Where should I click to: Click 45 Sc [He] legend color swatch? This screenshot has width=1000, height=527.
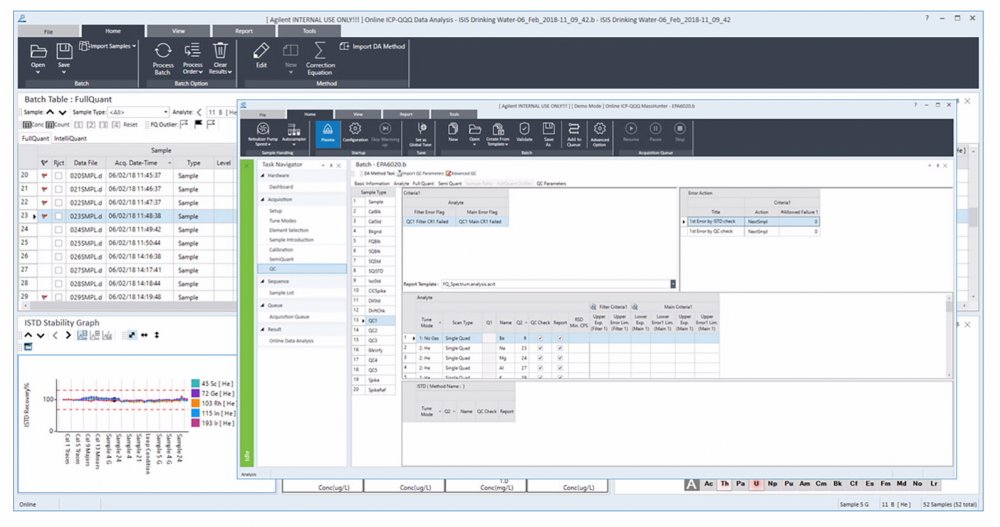point(195,383)
